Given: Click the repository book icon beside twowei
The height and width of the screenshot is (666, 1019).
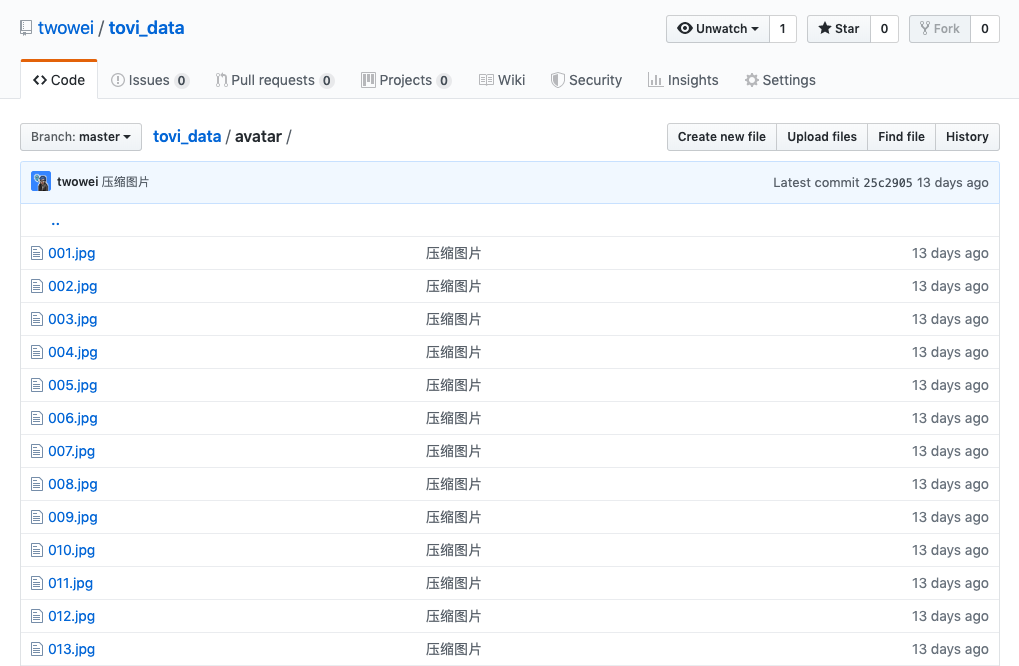Looking at the screenshot, I should click(26, 28).
